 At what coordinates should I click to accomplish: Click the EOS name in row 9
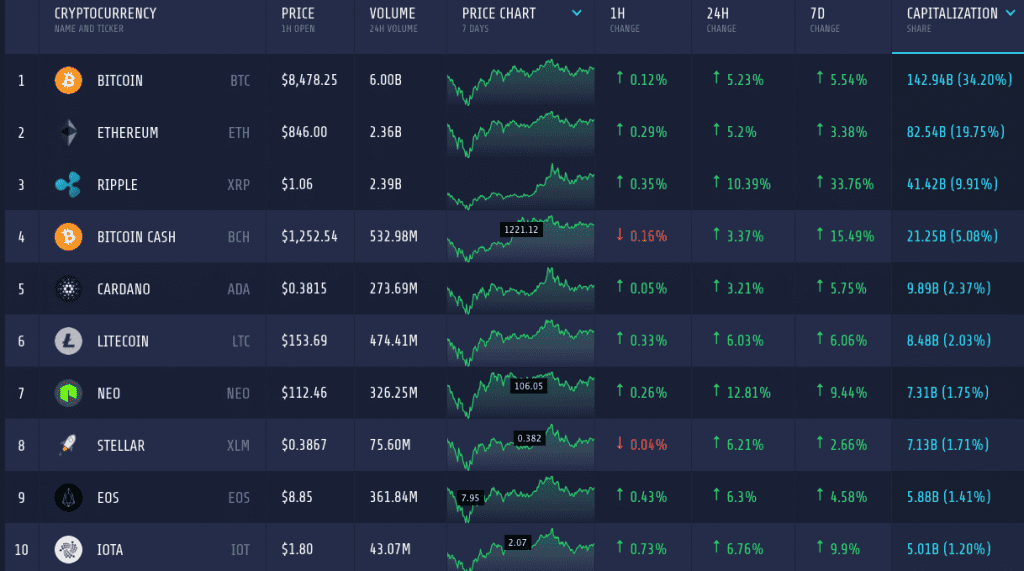coord(108,498)
